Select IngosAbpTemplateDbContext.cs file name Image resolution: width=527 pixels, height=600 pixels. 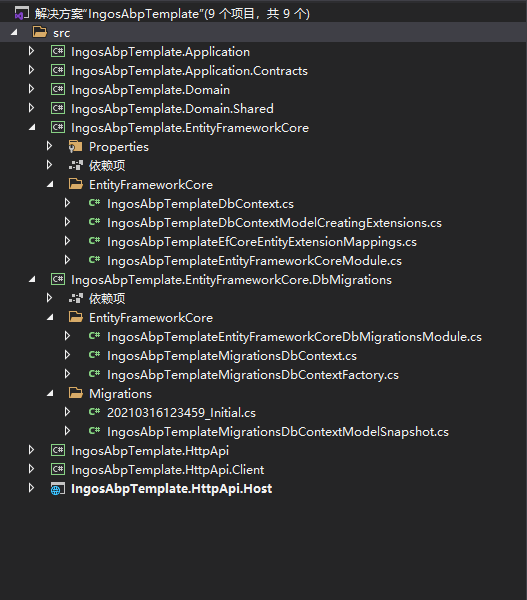(200, 204)
